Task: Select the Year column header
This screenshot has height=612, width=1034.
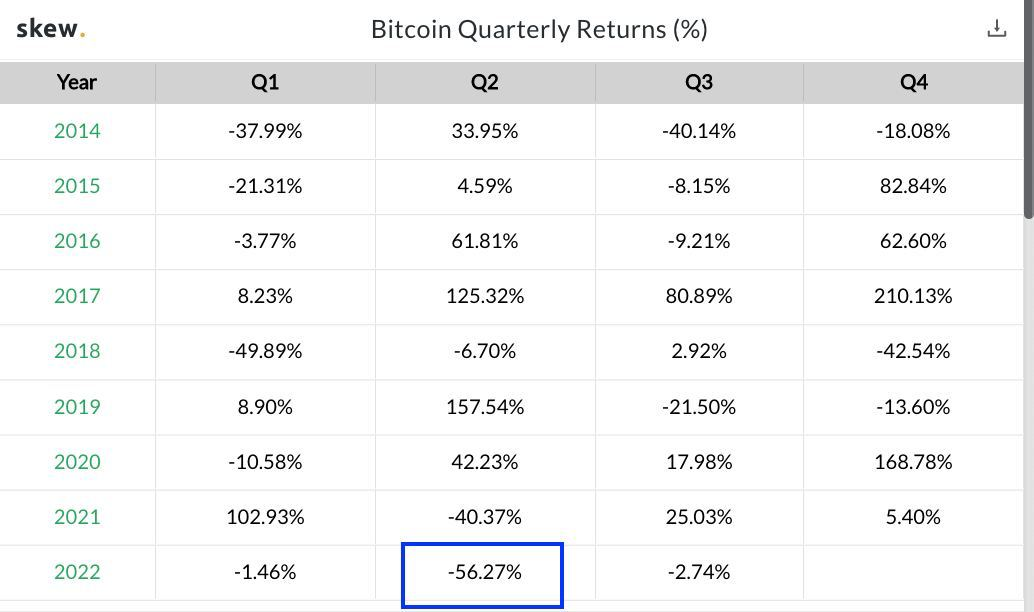Action: pyautogui.click(x=77, y=83)
